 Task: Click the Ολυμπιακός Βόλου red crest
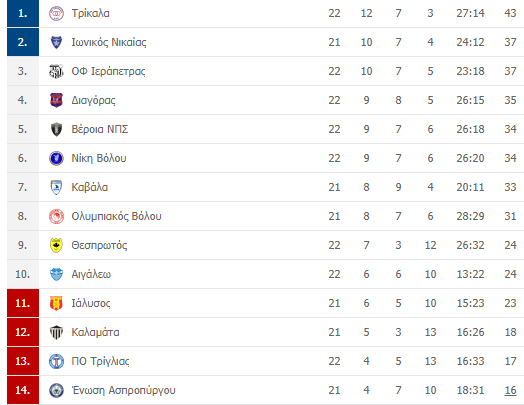[56, 216]
